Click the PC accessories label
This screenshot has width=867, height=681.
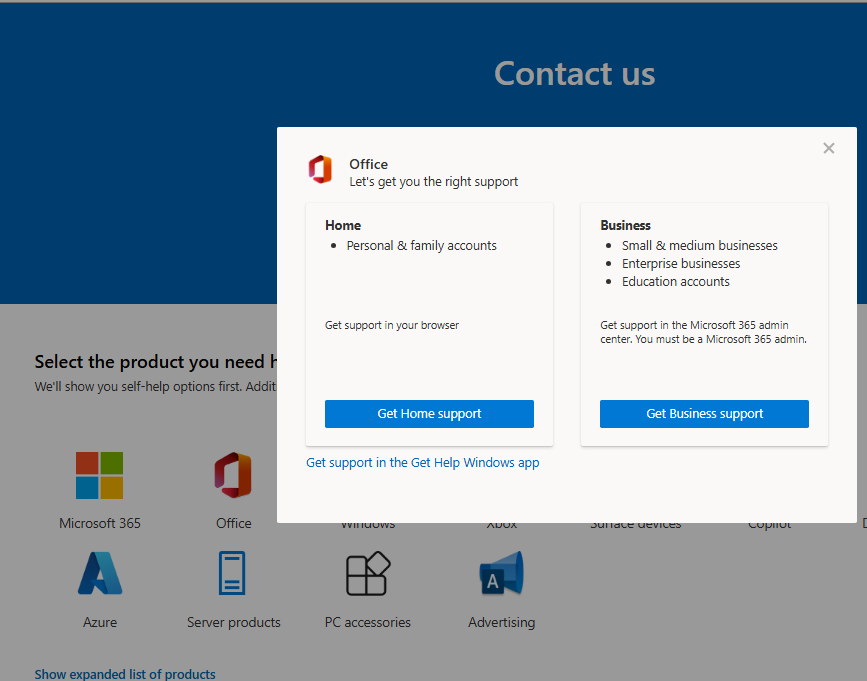(368, 622)
